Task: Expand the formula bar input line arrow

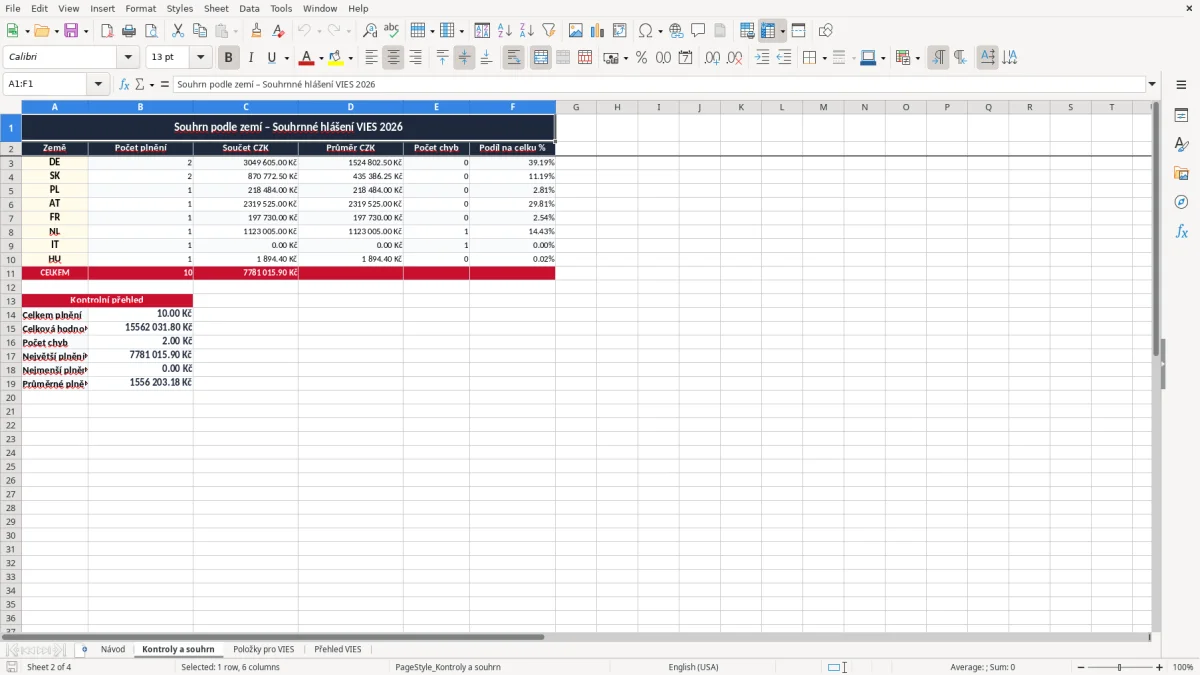Action: tap(1152, 84)
